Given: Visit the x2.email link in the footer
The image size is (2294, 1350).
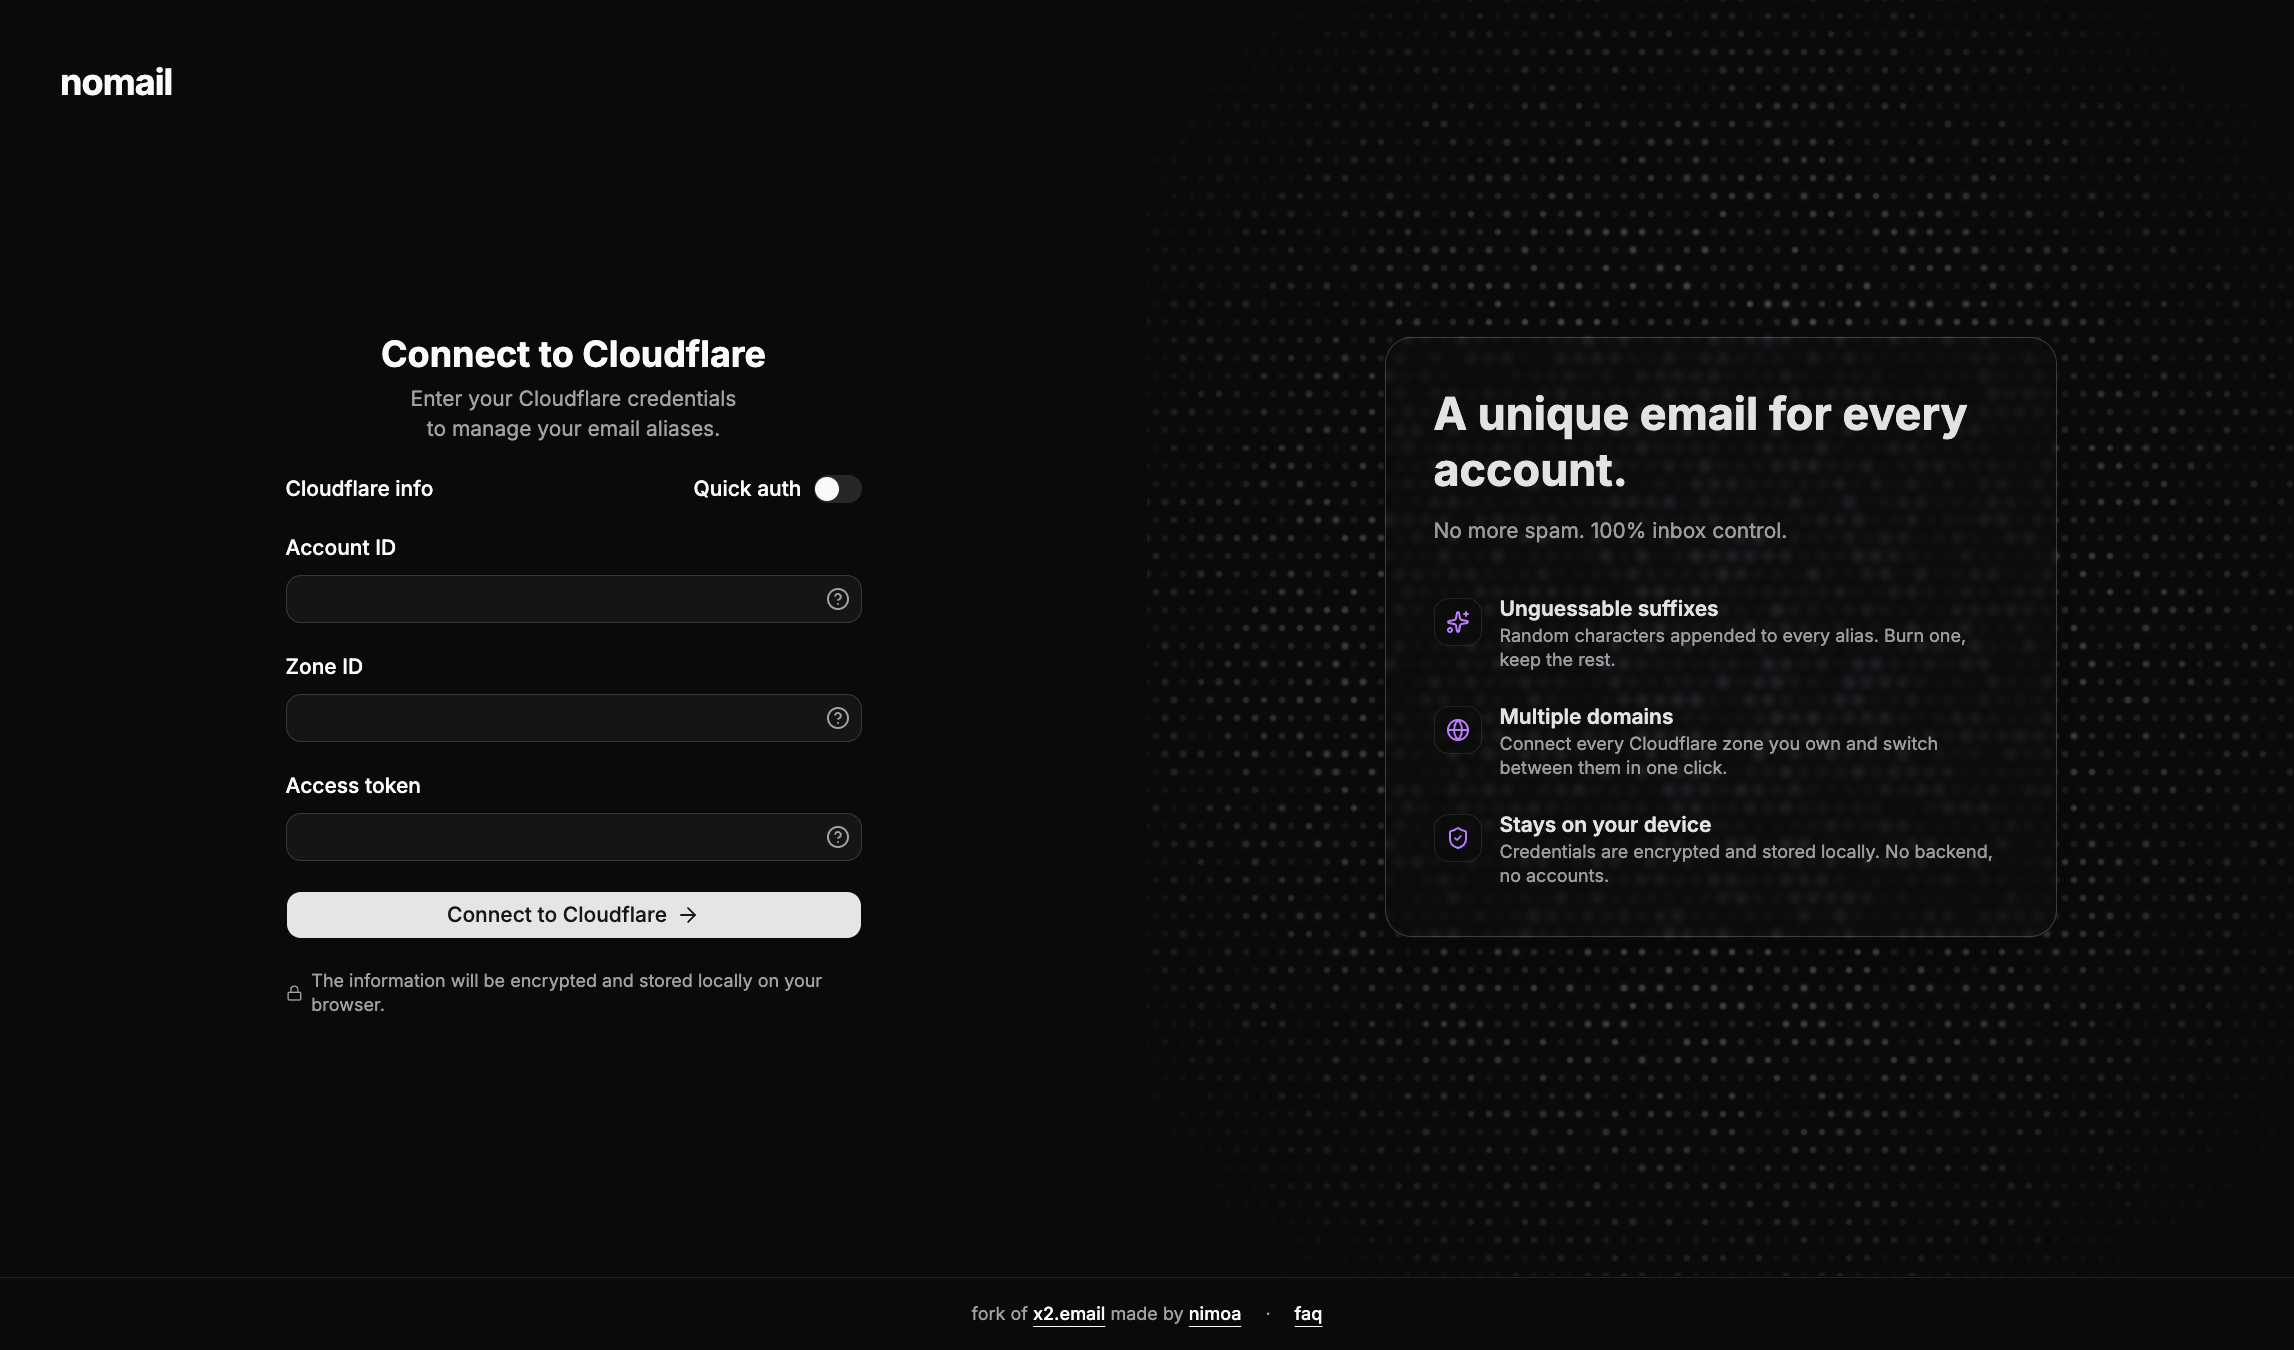Looking at the screenshot, I should [1068, 1314].
